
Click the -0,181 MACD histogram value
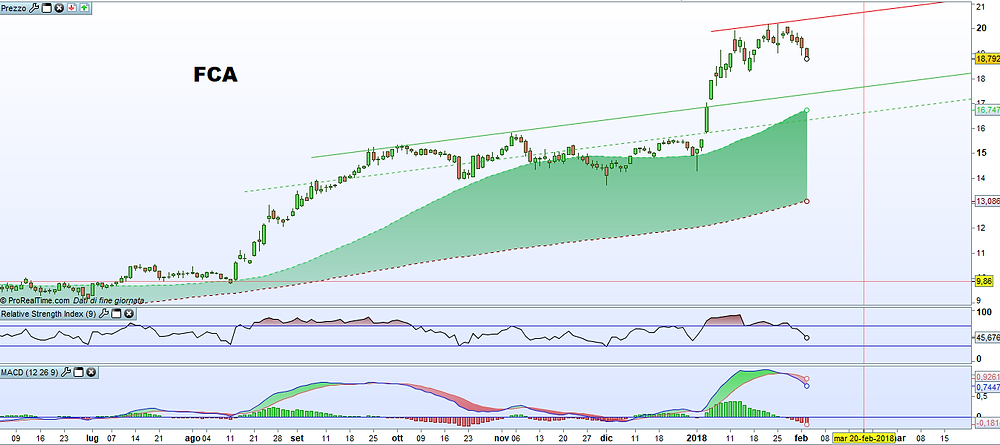(988, 423)
